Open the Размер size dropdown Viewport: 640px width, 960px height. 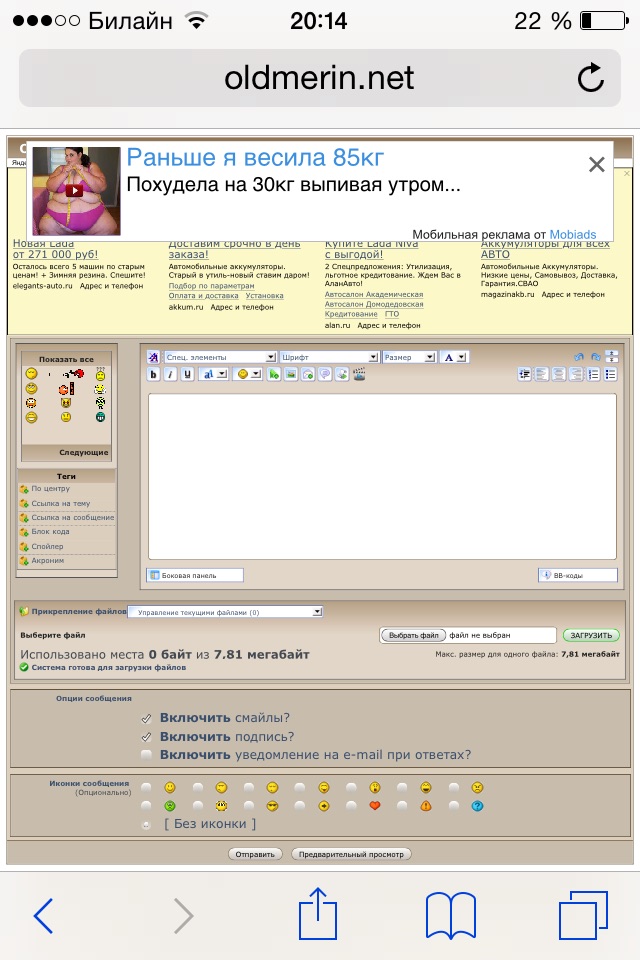pyautogui.click(x=409, y=357)
